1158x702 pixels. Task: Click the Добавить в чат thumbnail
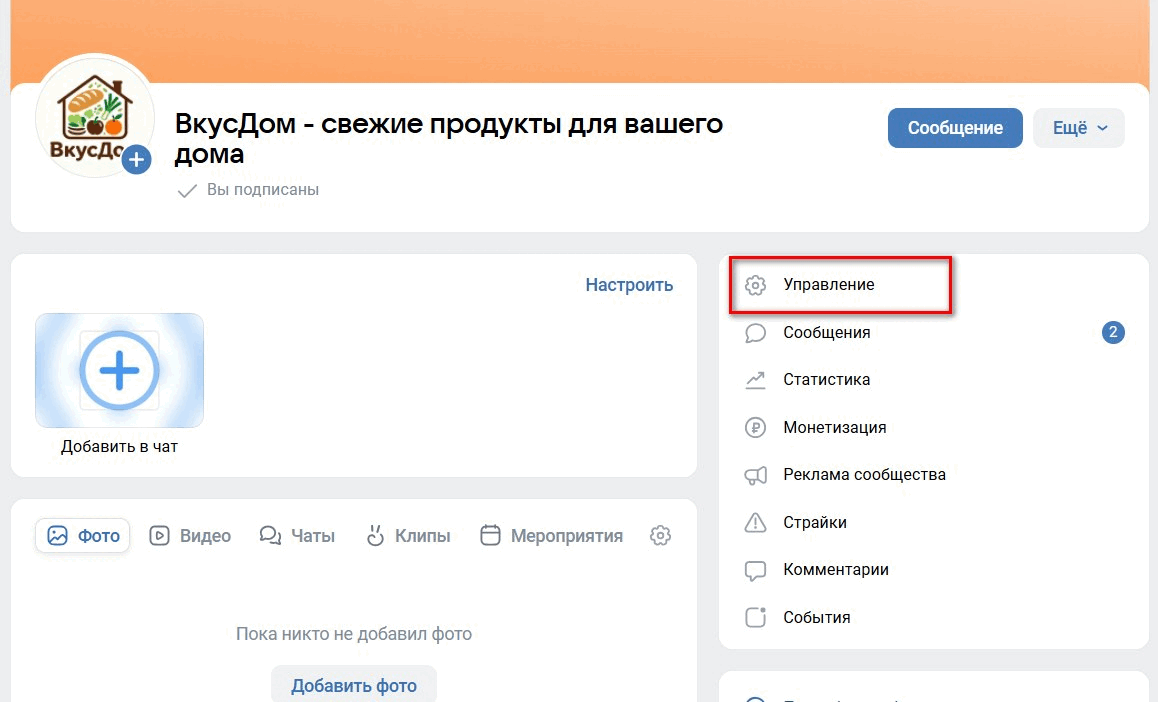119,372
